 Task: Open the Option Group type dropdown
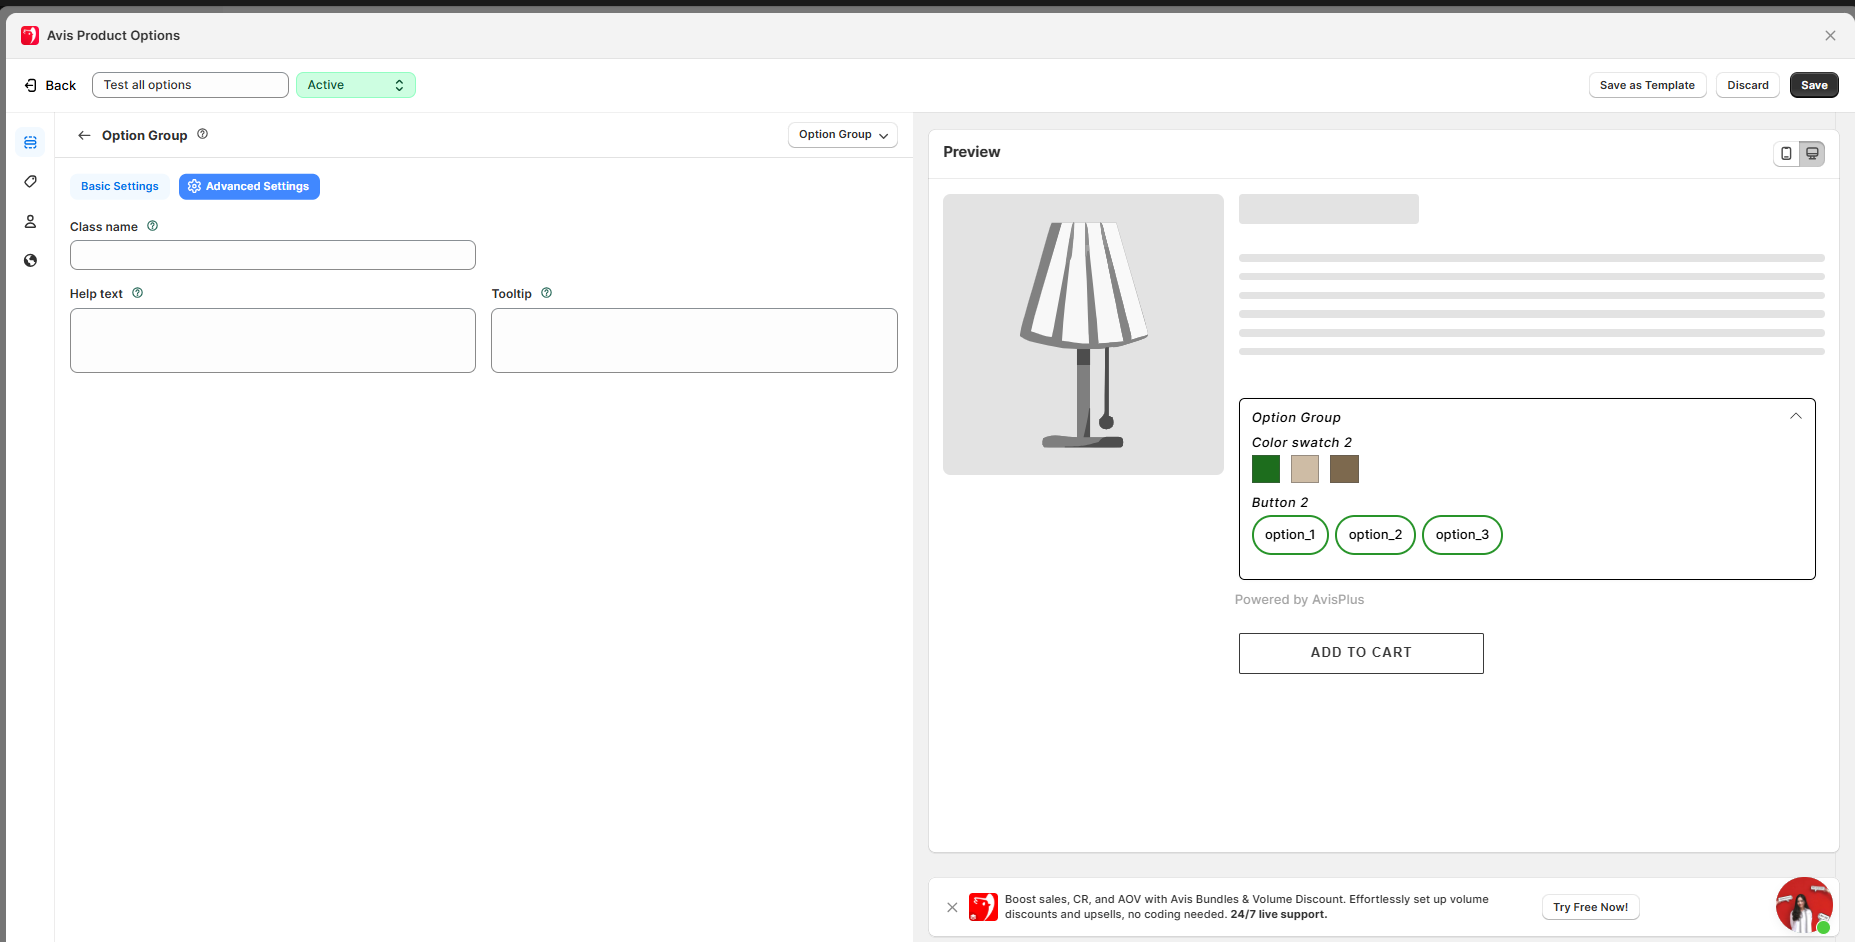[842, 135]
